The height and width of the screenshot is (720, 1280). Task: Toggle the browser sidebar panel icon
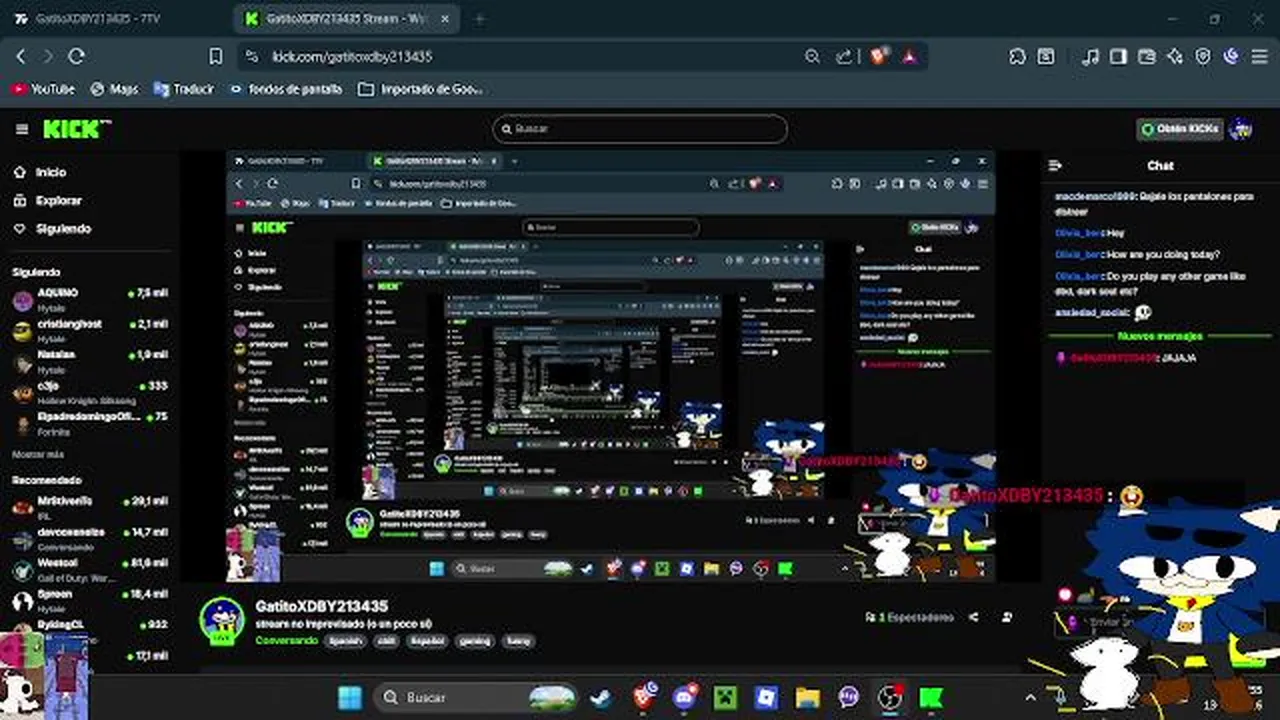pyautogui.click(x=1119, y=57)
